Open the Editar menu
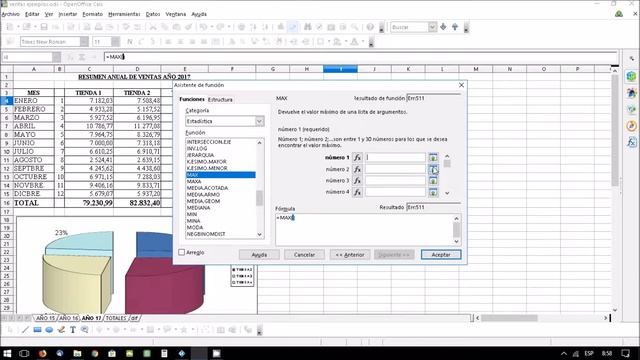Image resolution: width=640 pixels, height=360 pixels. pos(32,14)
